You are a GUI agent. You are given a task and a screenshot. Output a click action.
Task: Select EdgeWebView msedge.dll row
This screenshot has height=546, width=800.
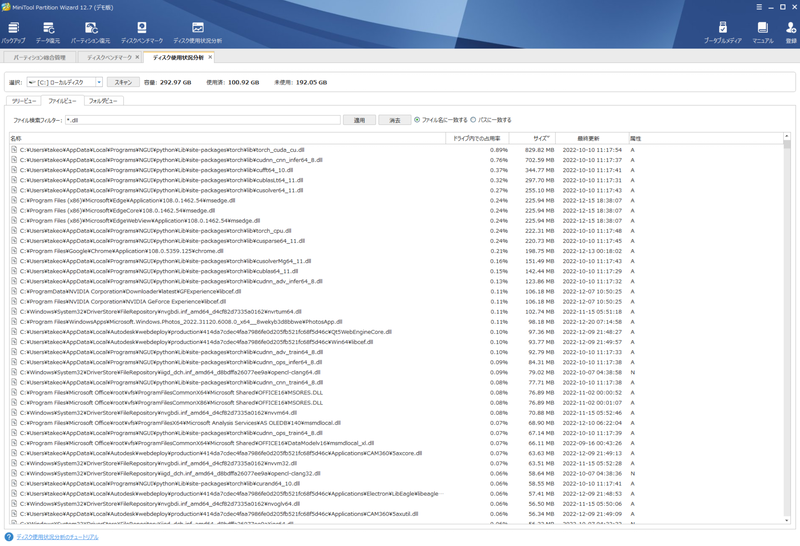pos(396,221)
